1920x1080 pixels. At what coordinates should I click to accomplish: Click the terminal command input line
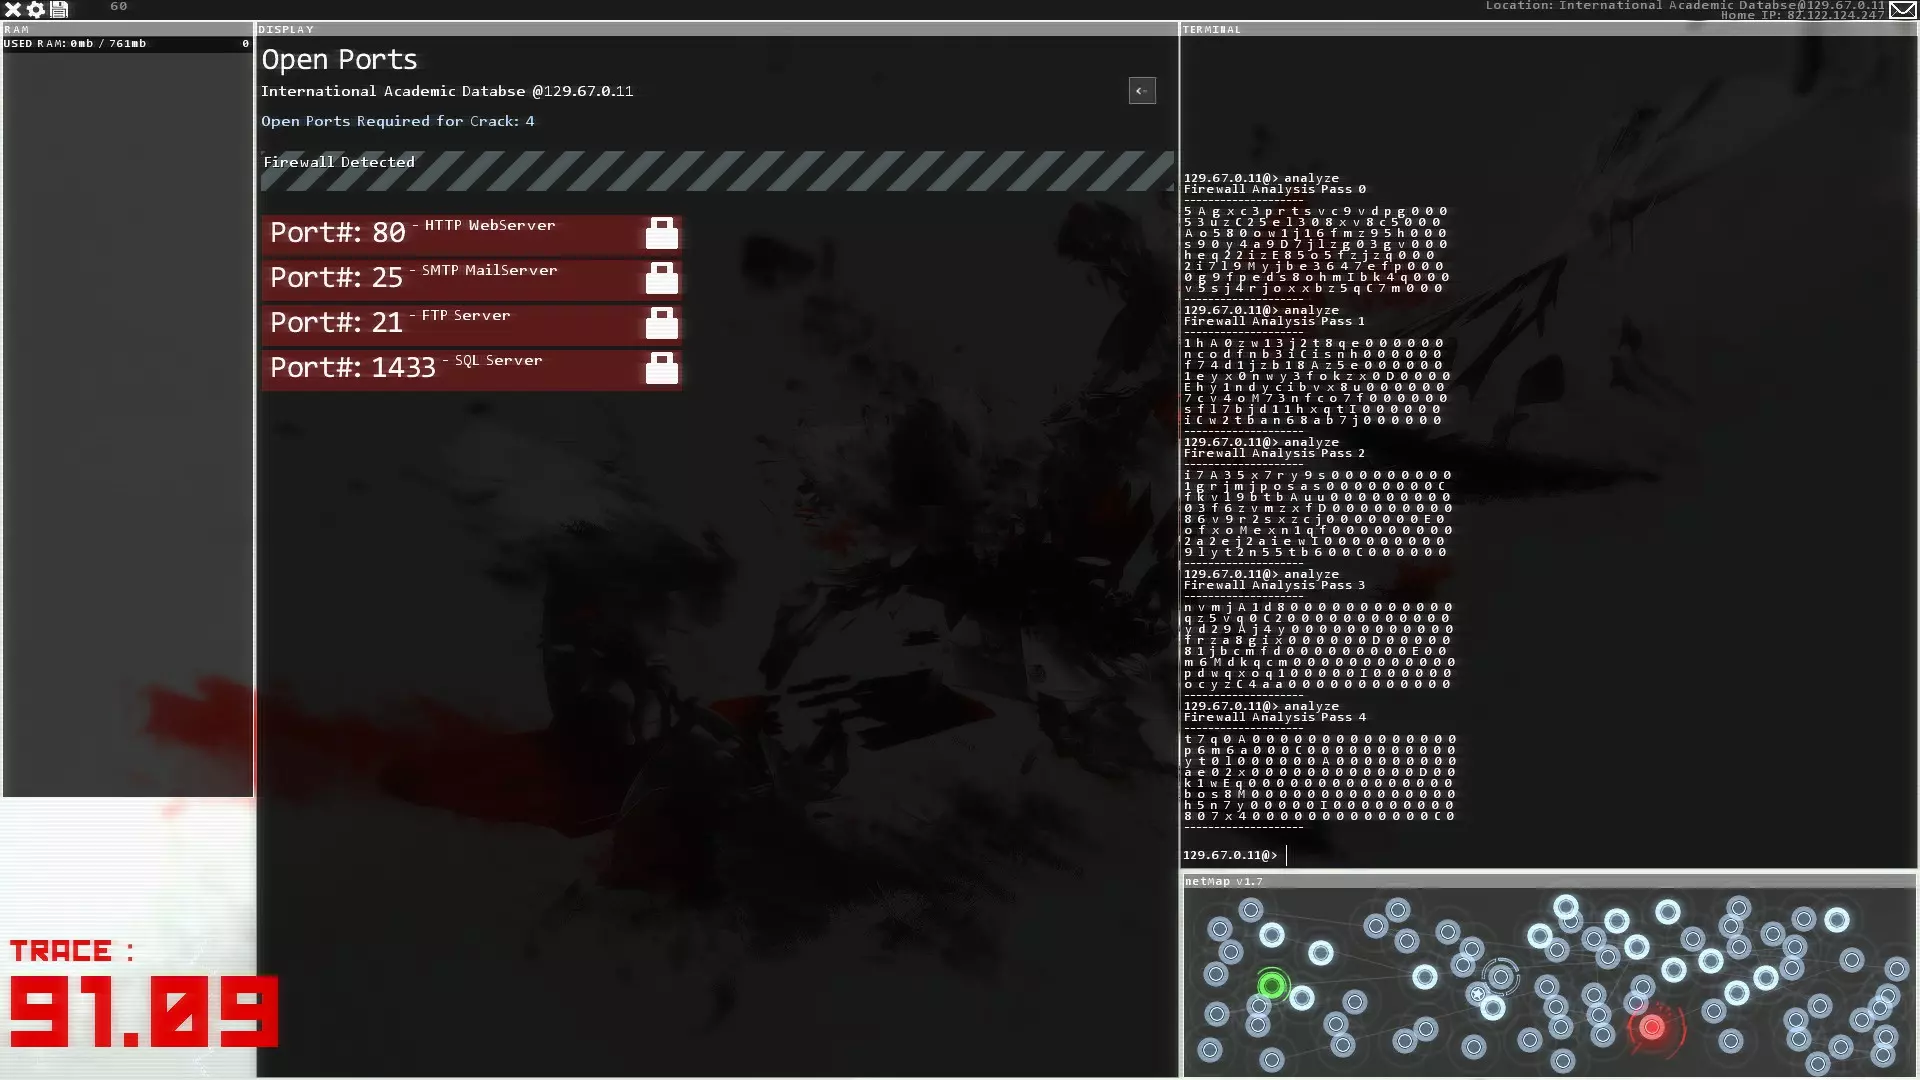point(1500,855)
